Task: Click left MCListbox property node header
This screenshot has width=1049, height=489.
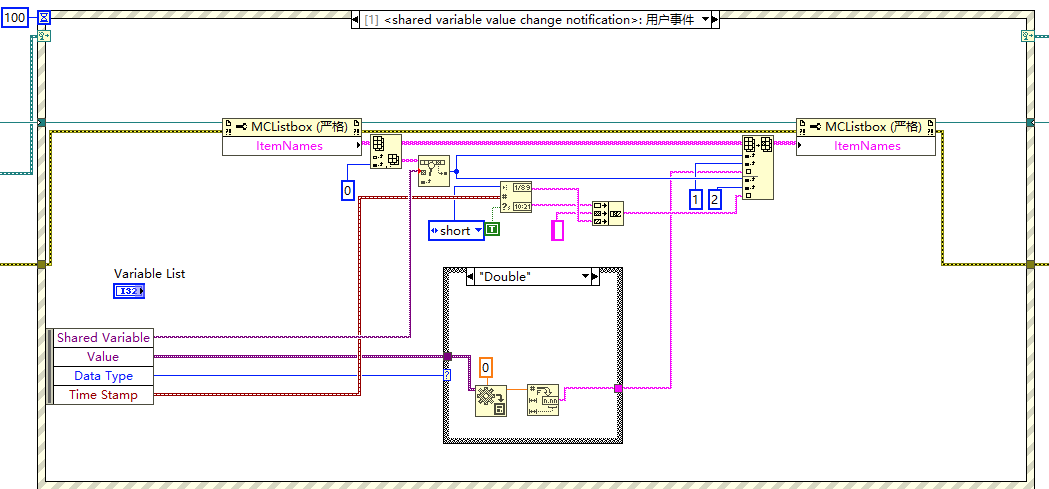Action: point(292,127)
